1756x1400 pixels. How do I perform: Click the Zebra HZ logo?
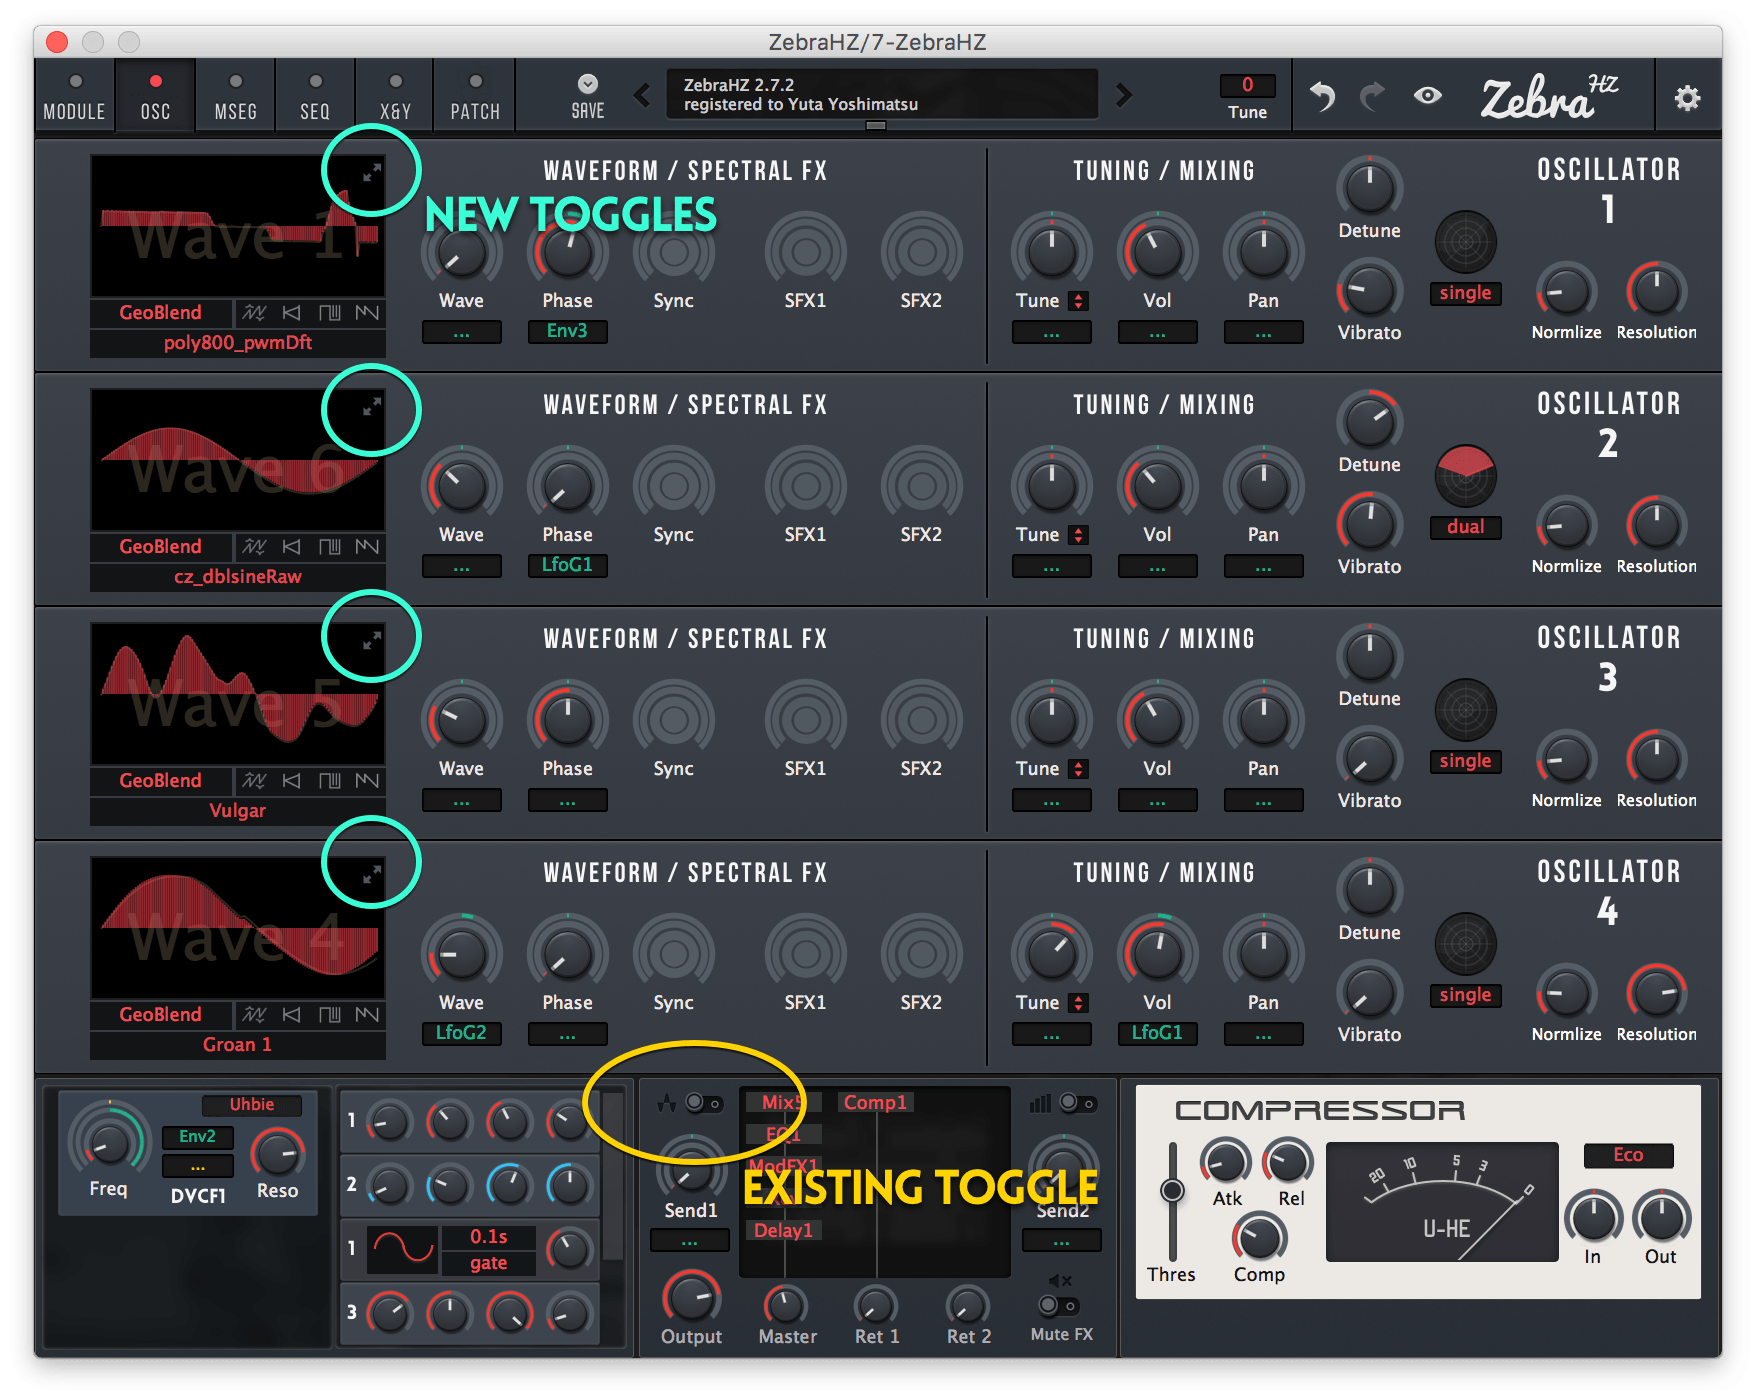[1549, 97]
